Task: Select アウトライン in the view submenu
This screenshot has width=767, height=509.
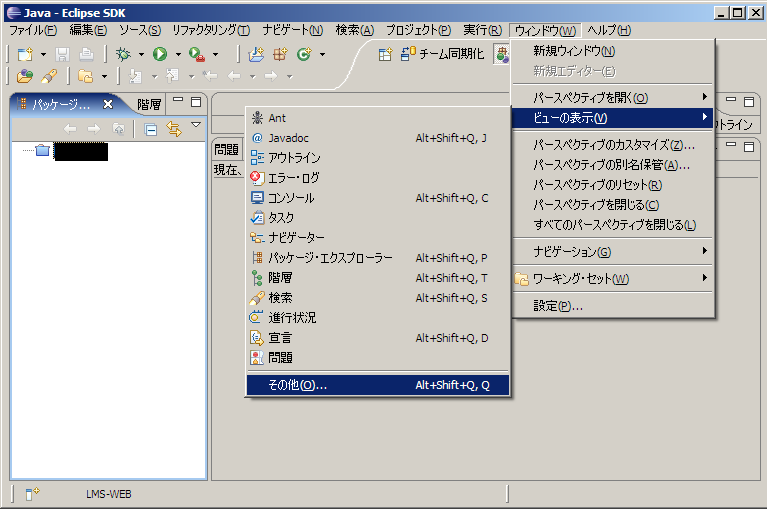Action: point(294,158)
